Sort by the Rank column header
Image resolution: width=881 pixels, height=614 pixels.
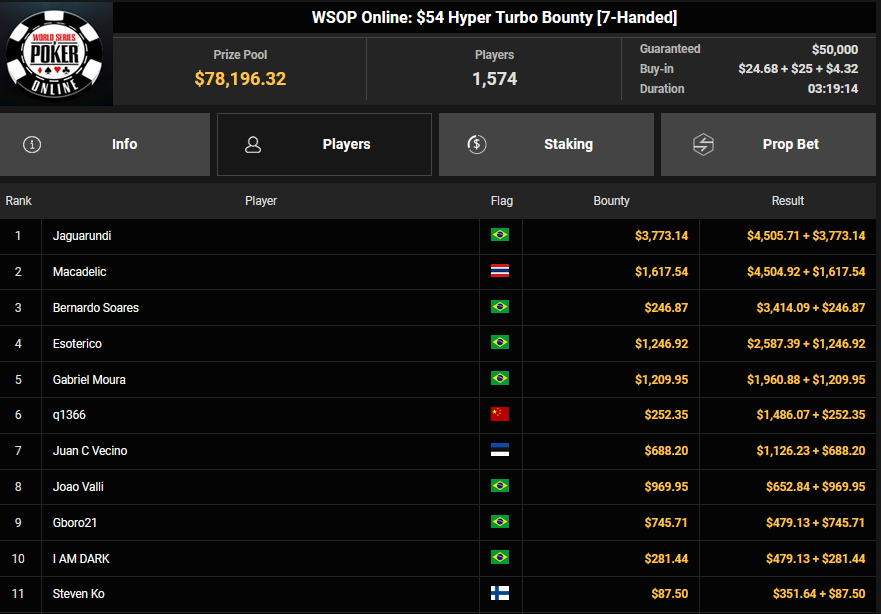coord(19,201)
